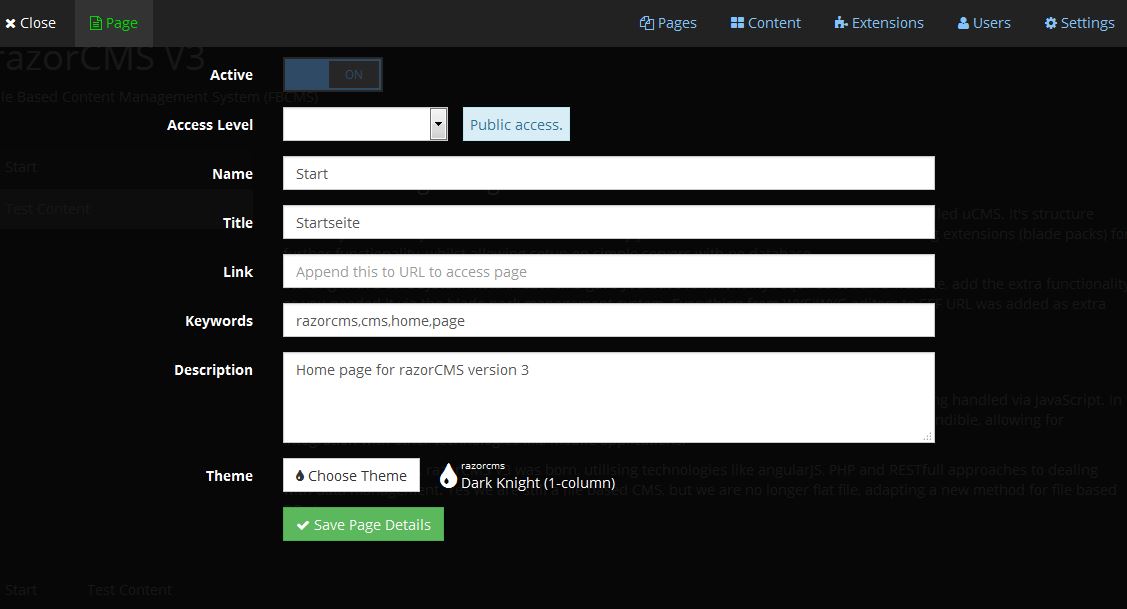Open the Pages menu
1127x609 pixels.
point(668,23)
